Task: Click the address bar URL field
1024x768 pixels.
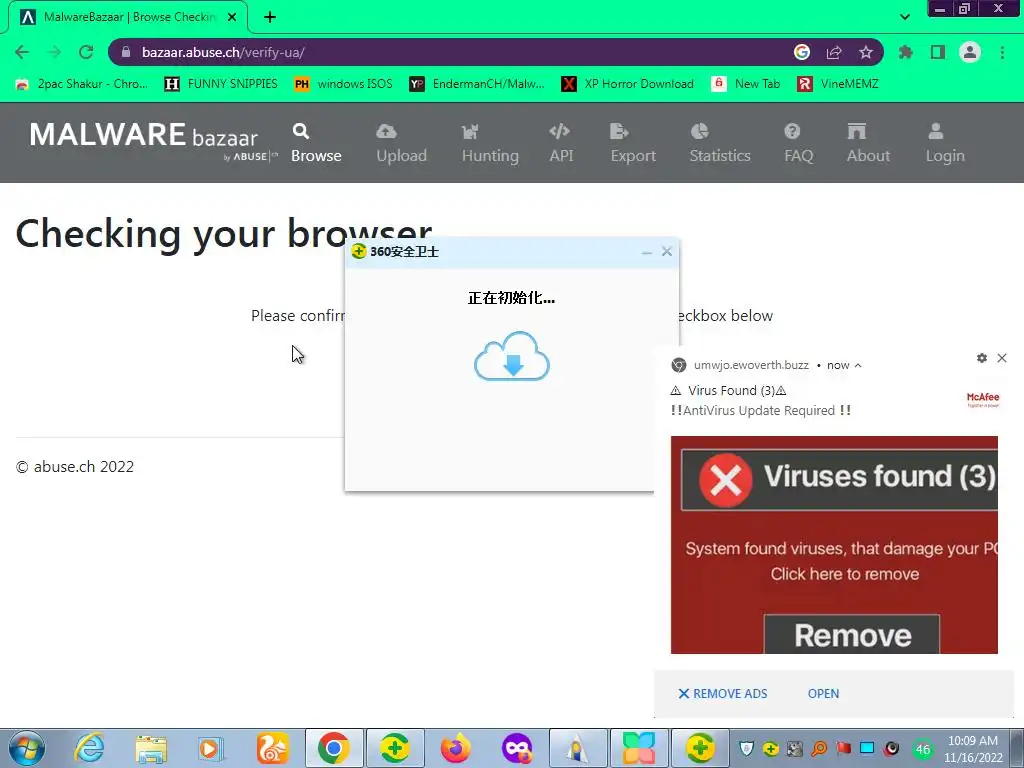Action: (457, 52)
